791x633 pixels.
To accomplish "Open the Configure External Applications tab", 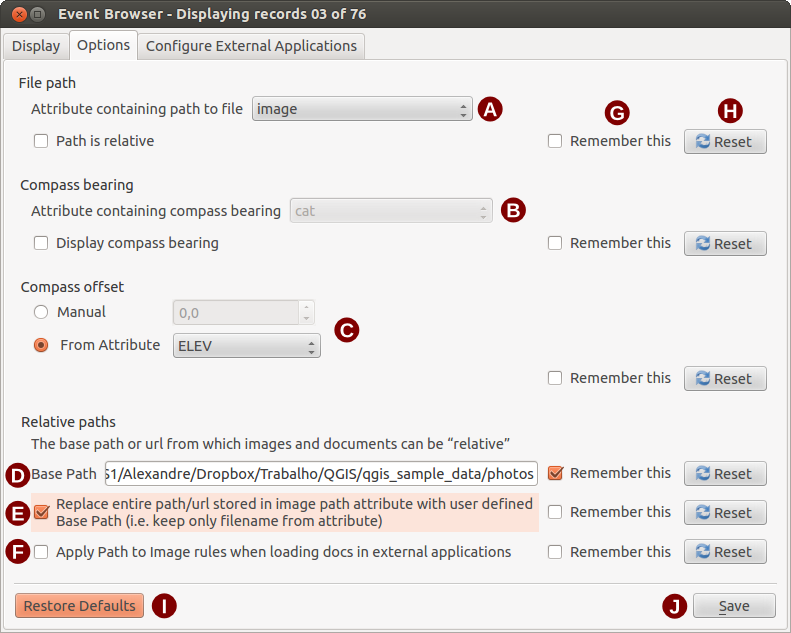I will coord(251,46).
